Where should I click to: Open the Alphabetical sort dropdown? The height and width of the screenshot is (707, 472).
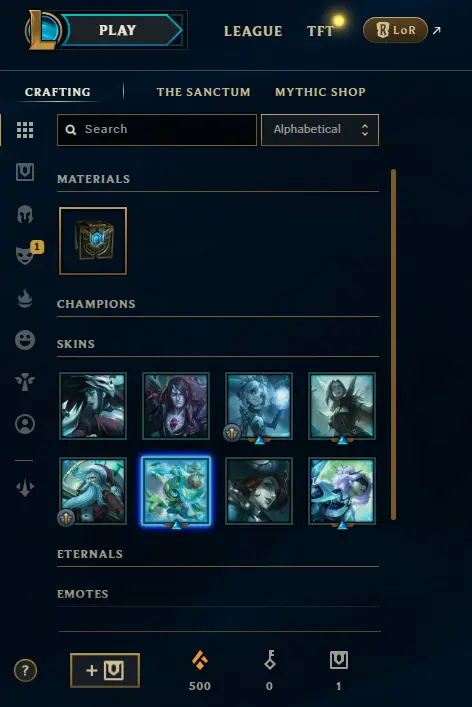coord(320,130)
